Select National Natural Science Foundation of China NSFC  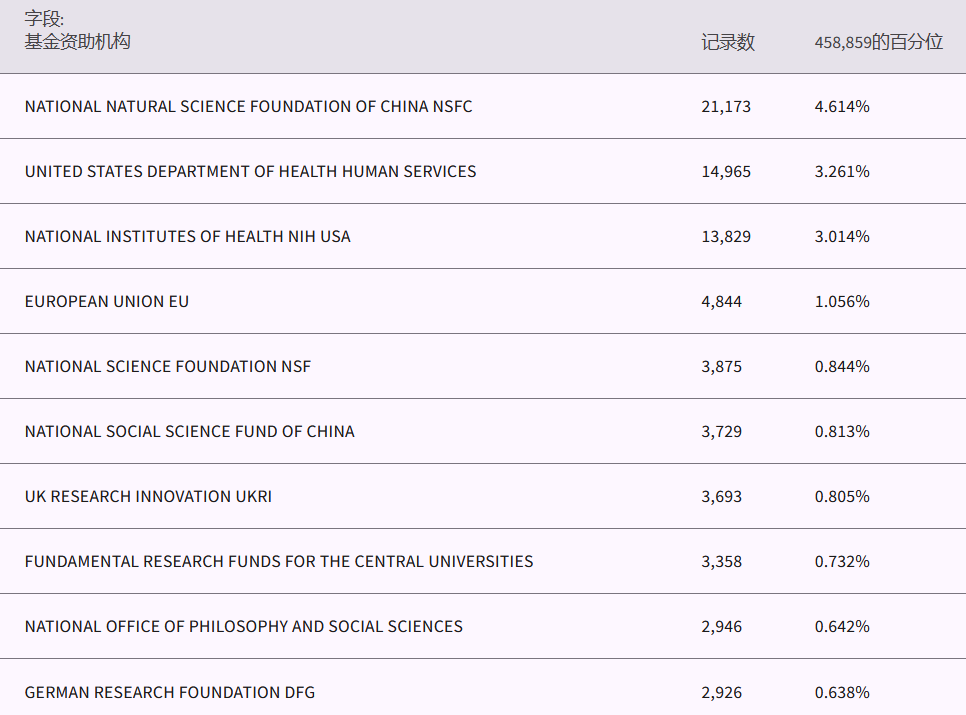click(248, 106)
